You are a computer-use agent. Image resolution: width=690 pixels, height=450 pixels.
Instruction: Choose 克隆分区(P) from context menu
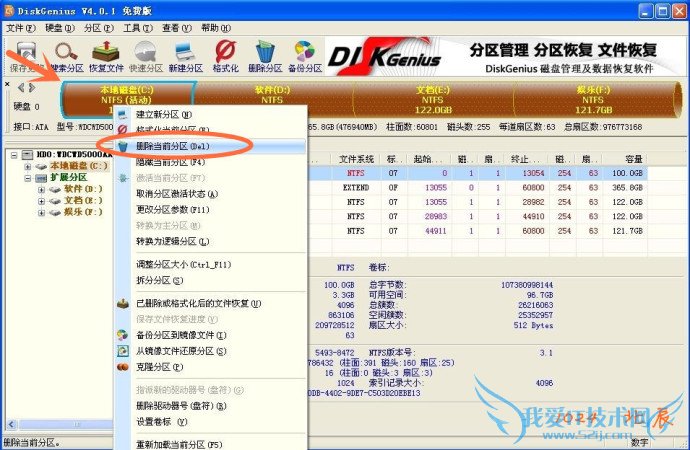tap(210, 367)
